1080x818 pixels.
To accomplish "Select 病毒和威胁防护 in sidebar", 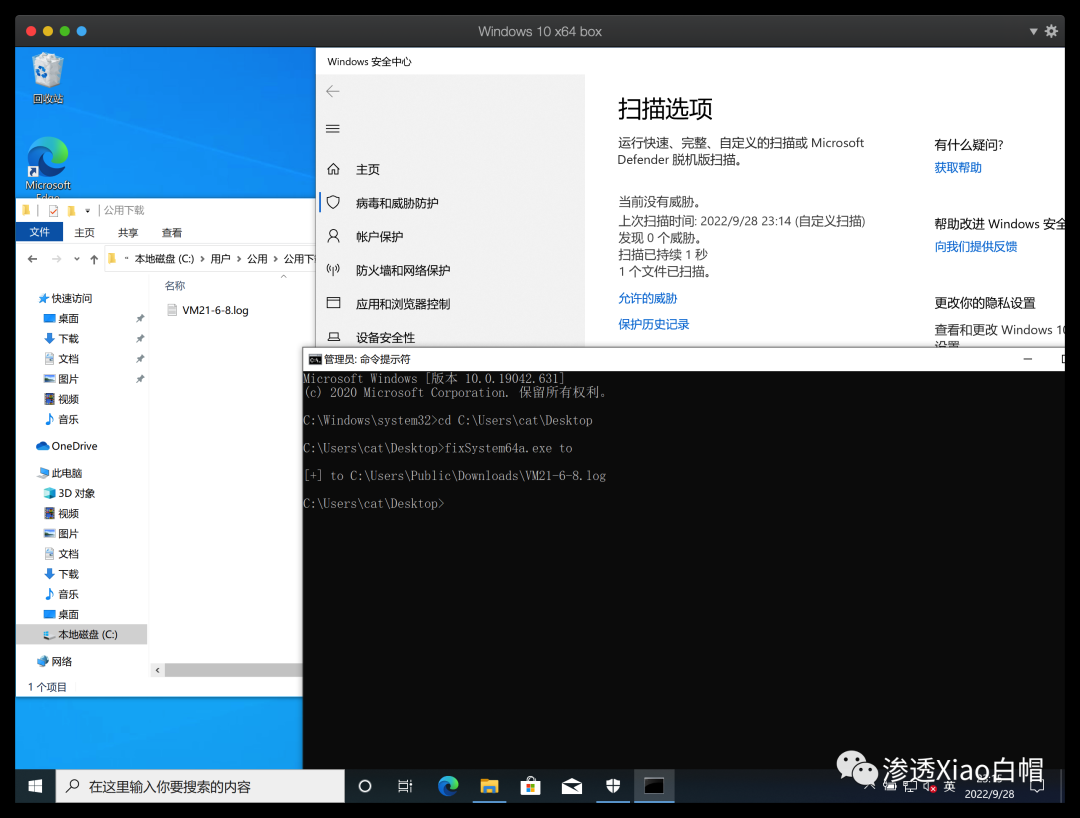I will click(397, 203).
